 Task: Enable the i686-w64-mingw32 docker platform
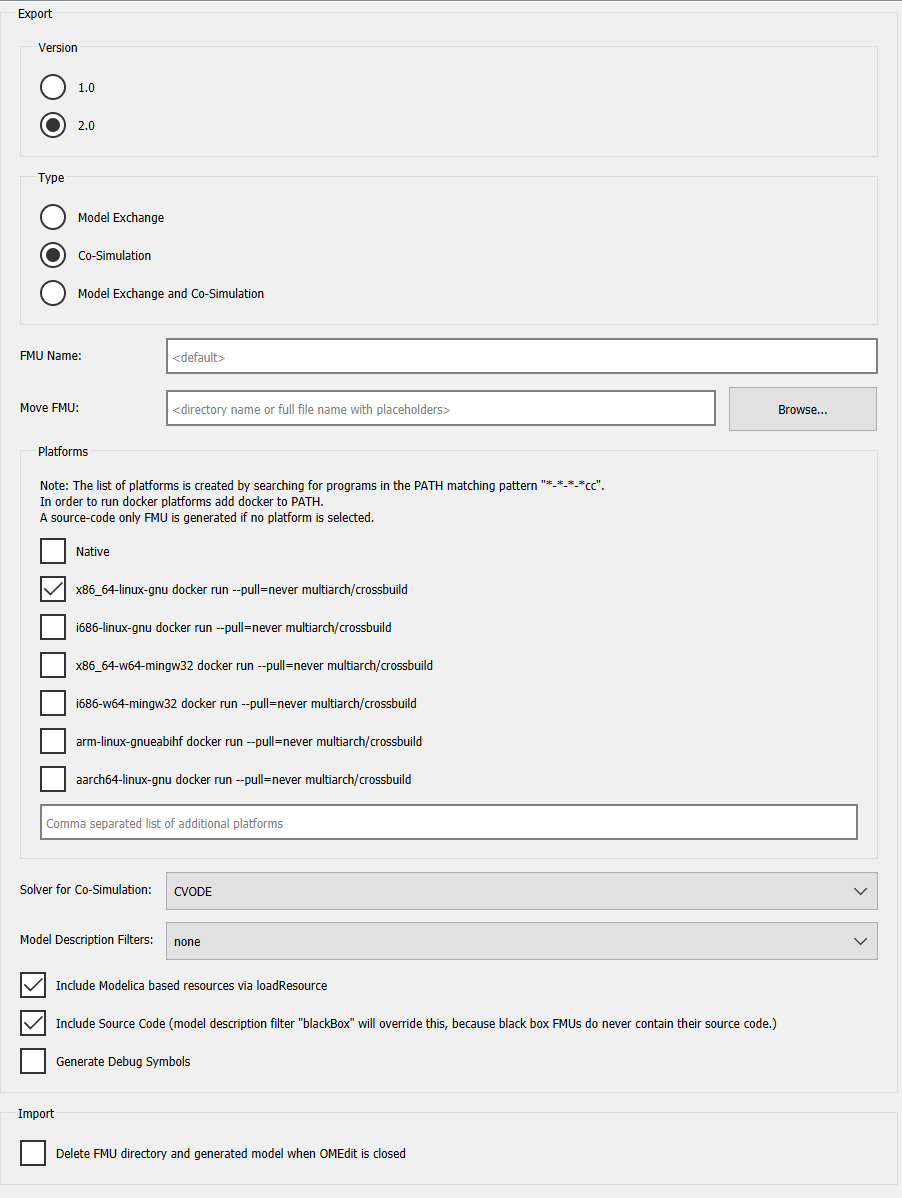pyautogui.click(x=52, y=703)
